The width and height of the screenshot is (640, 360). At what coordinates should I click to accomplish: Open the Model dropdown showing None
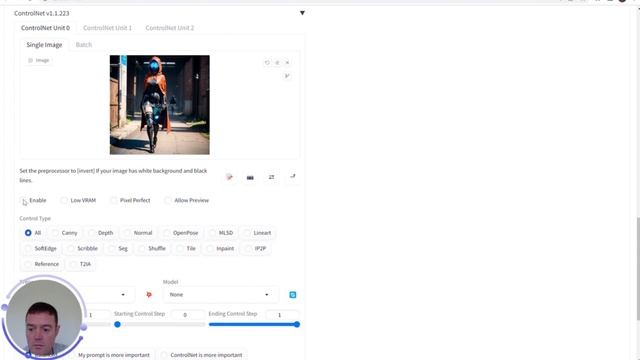pyautogui.click(x=220, y=295)
